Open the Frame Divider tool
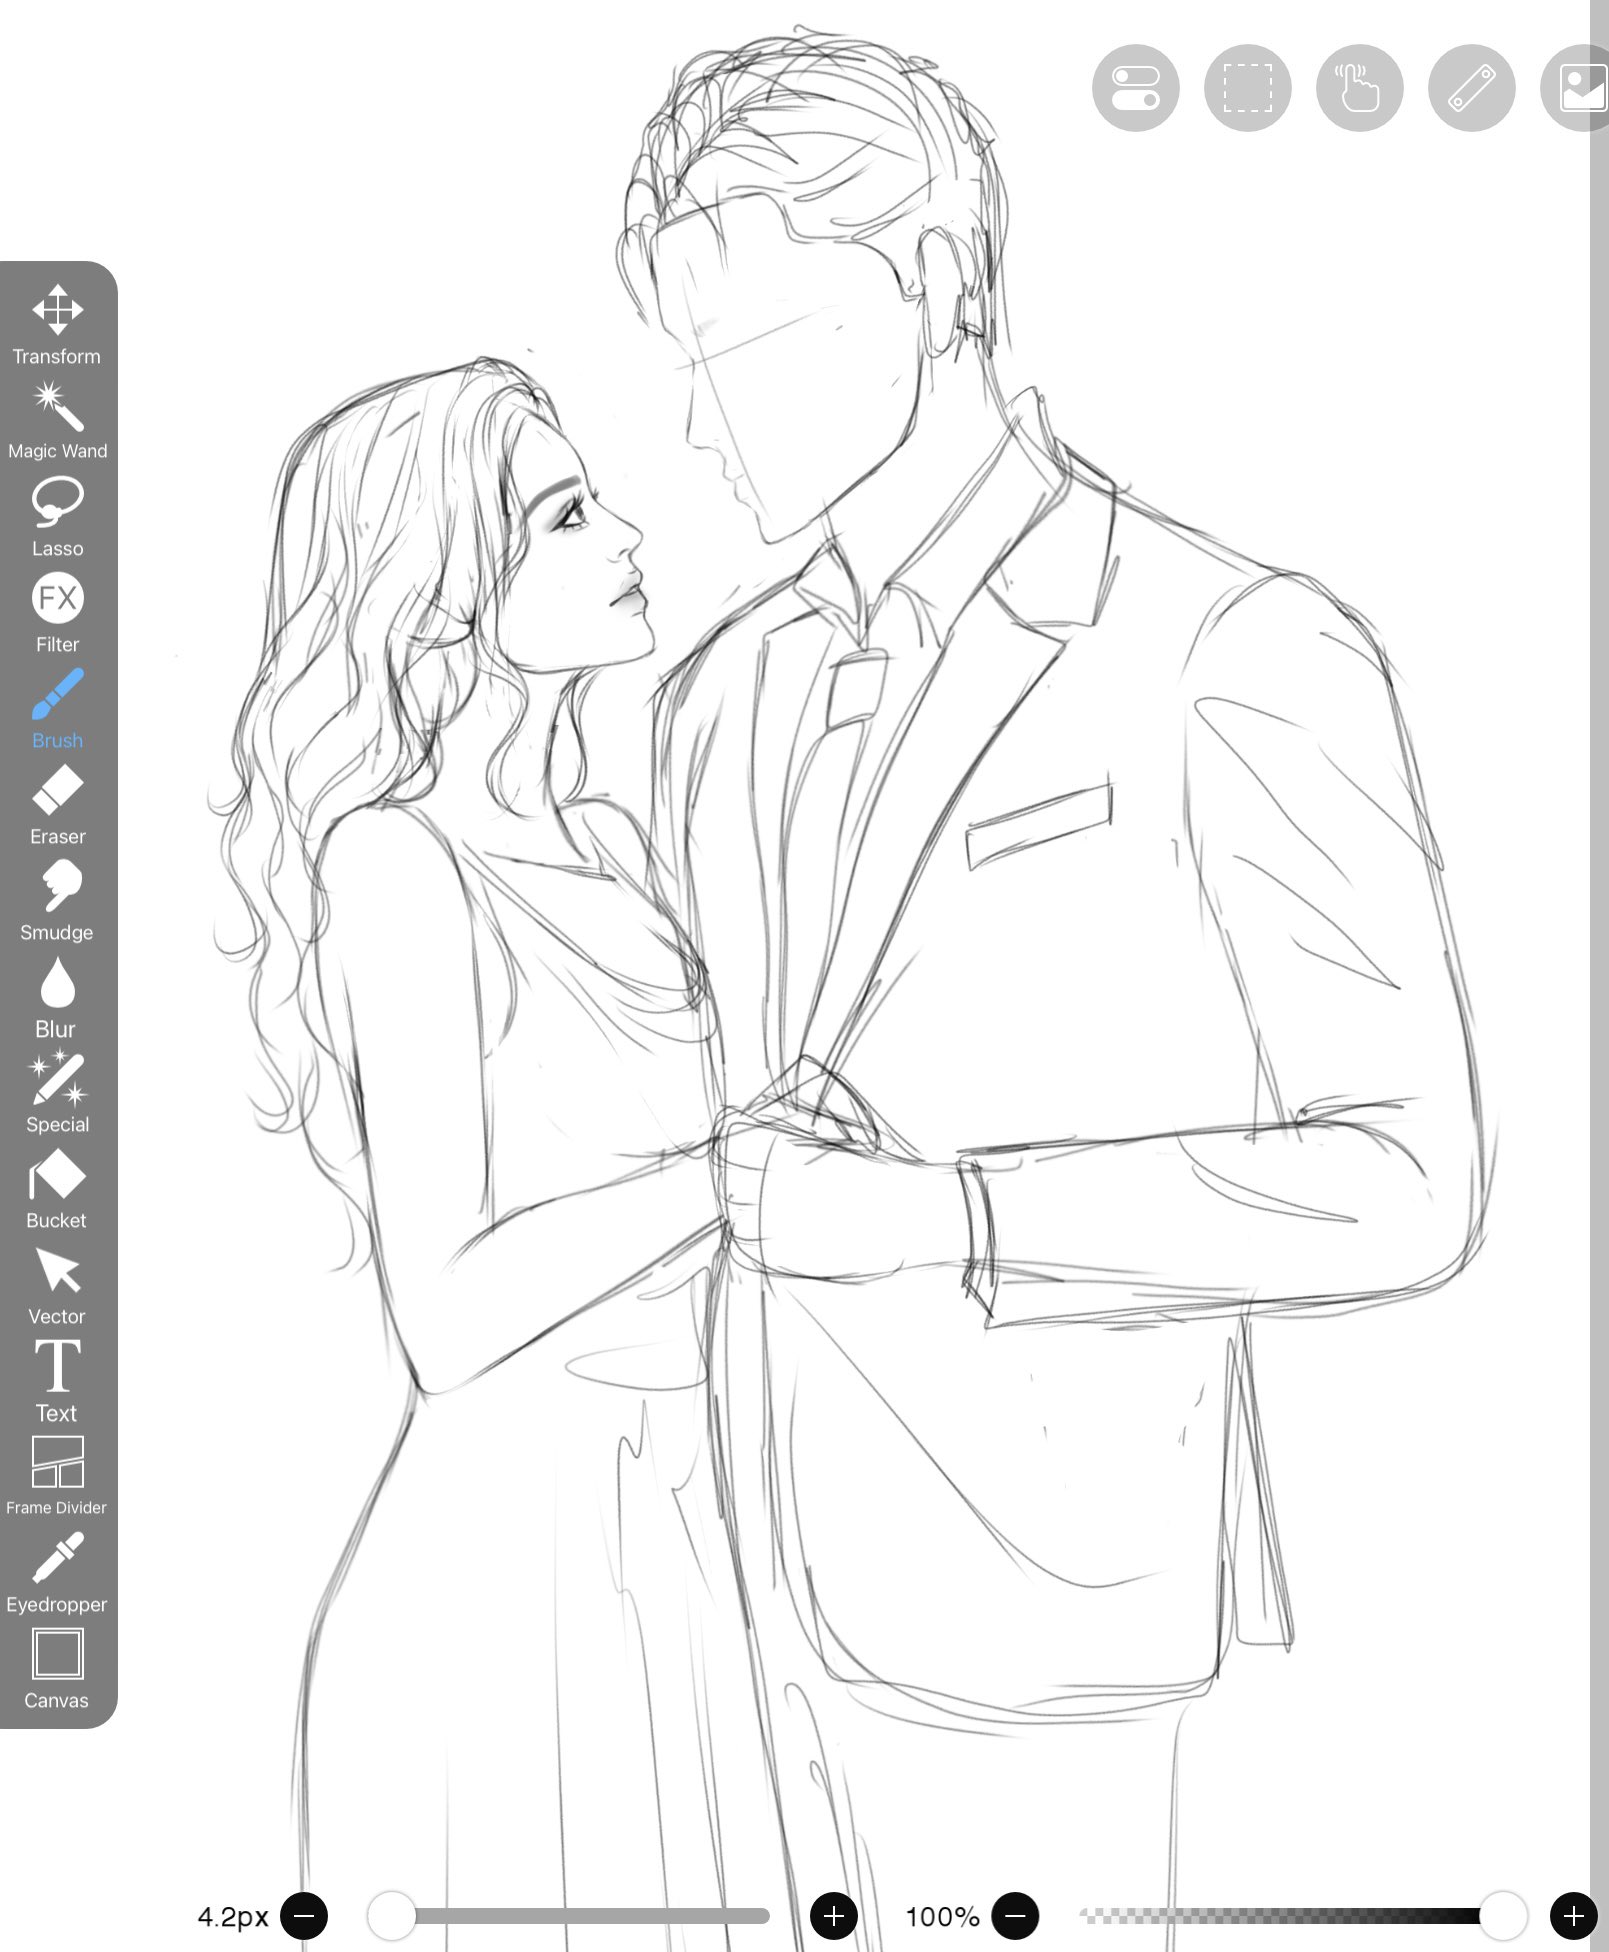 pyautogui.click(x=57, y=1476)
